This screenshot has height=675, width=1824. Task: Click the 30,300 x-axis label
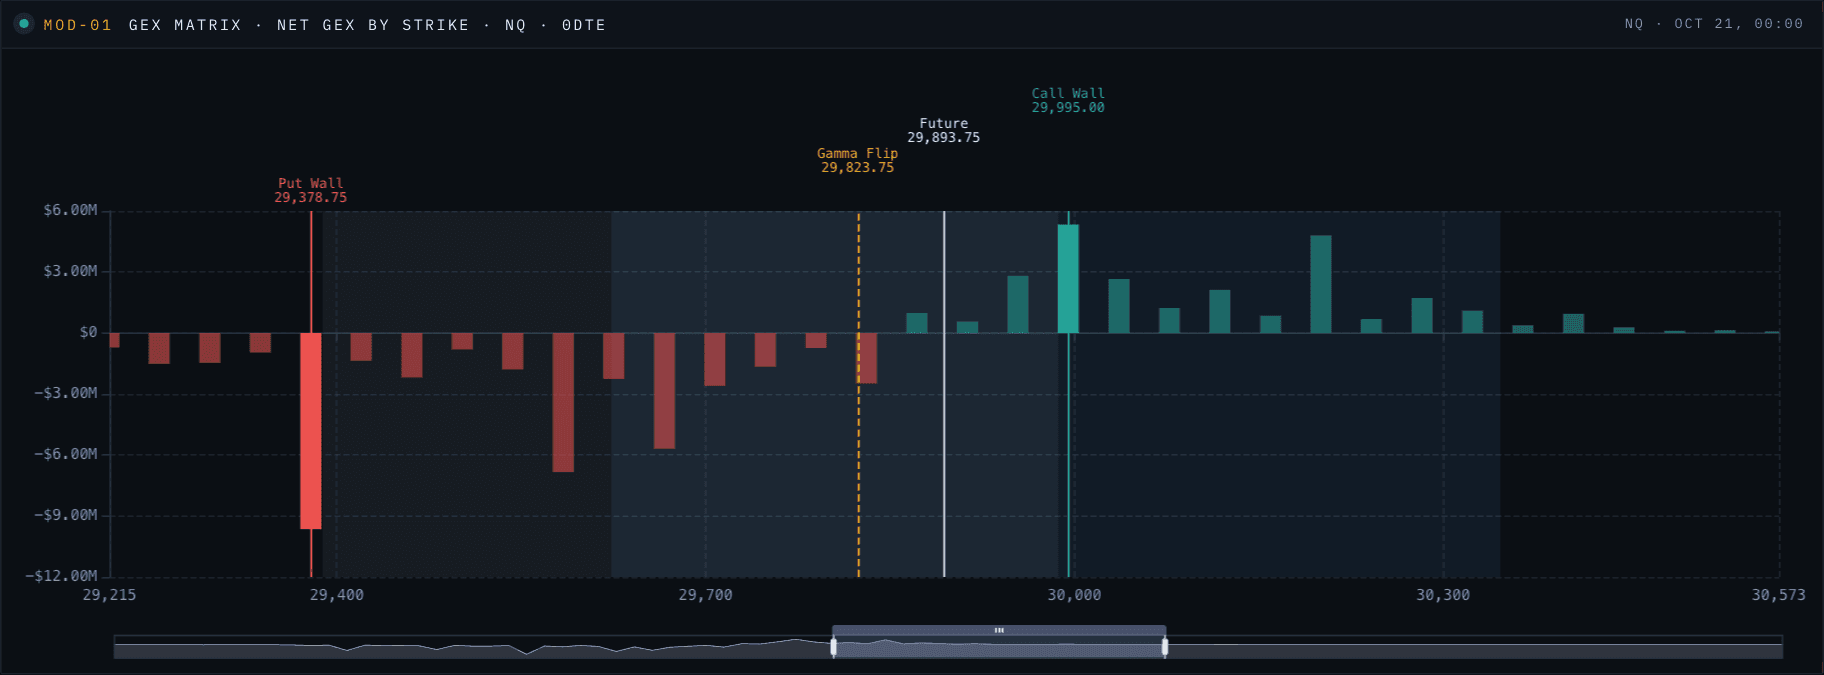click(x=1443, y=595)
